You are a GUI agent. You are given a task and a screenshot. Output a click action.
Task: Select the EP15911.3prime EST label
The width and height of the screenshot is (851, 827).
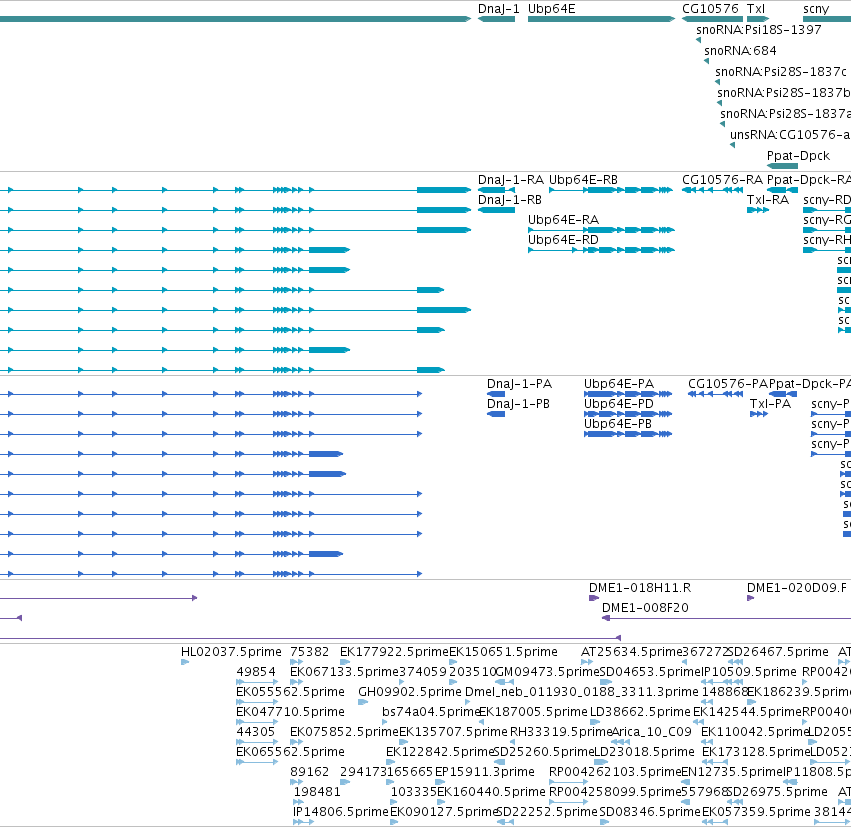pos(485,772)
